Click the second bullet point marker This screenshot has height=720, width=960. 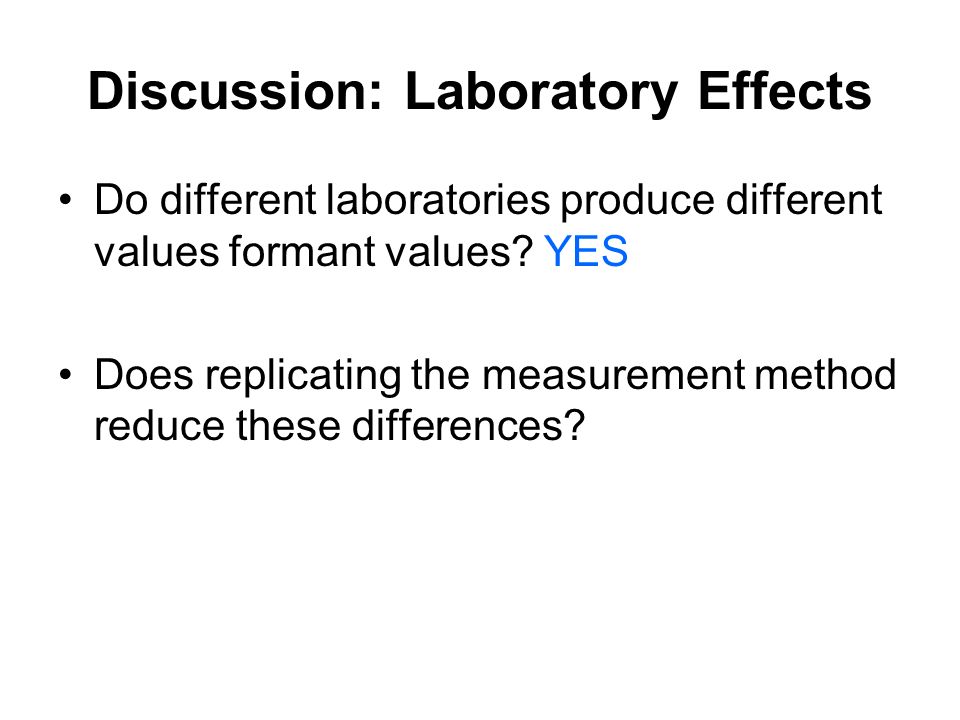(66, 374)
